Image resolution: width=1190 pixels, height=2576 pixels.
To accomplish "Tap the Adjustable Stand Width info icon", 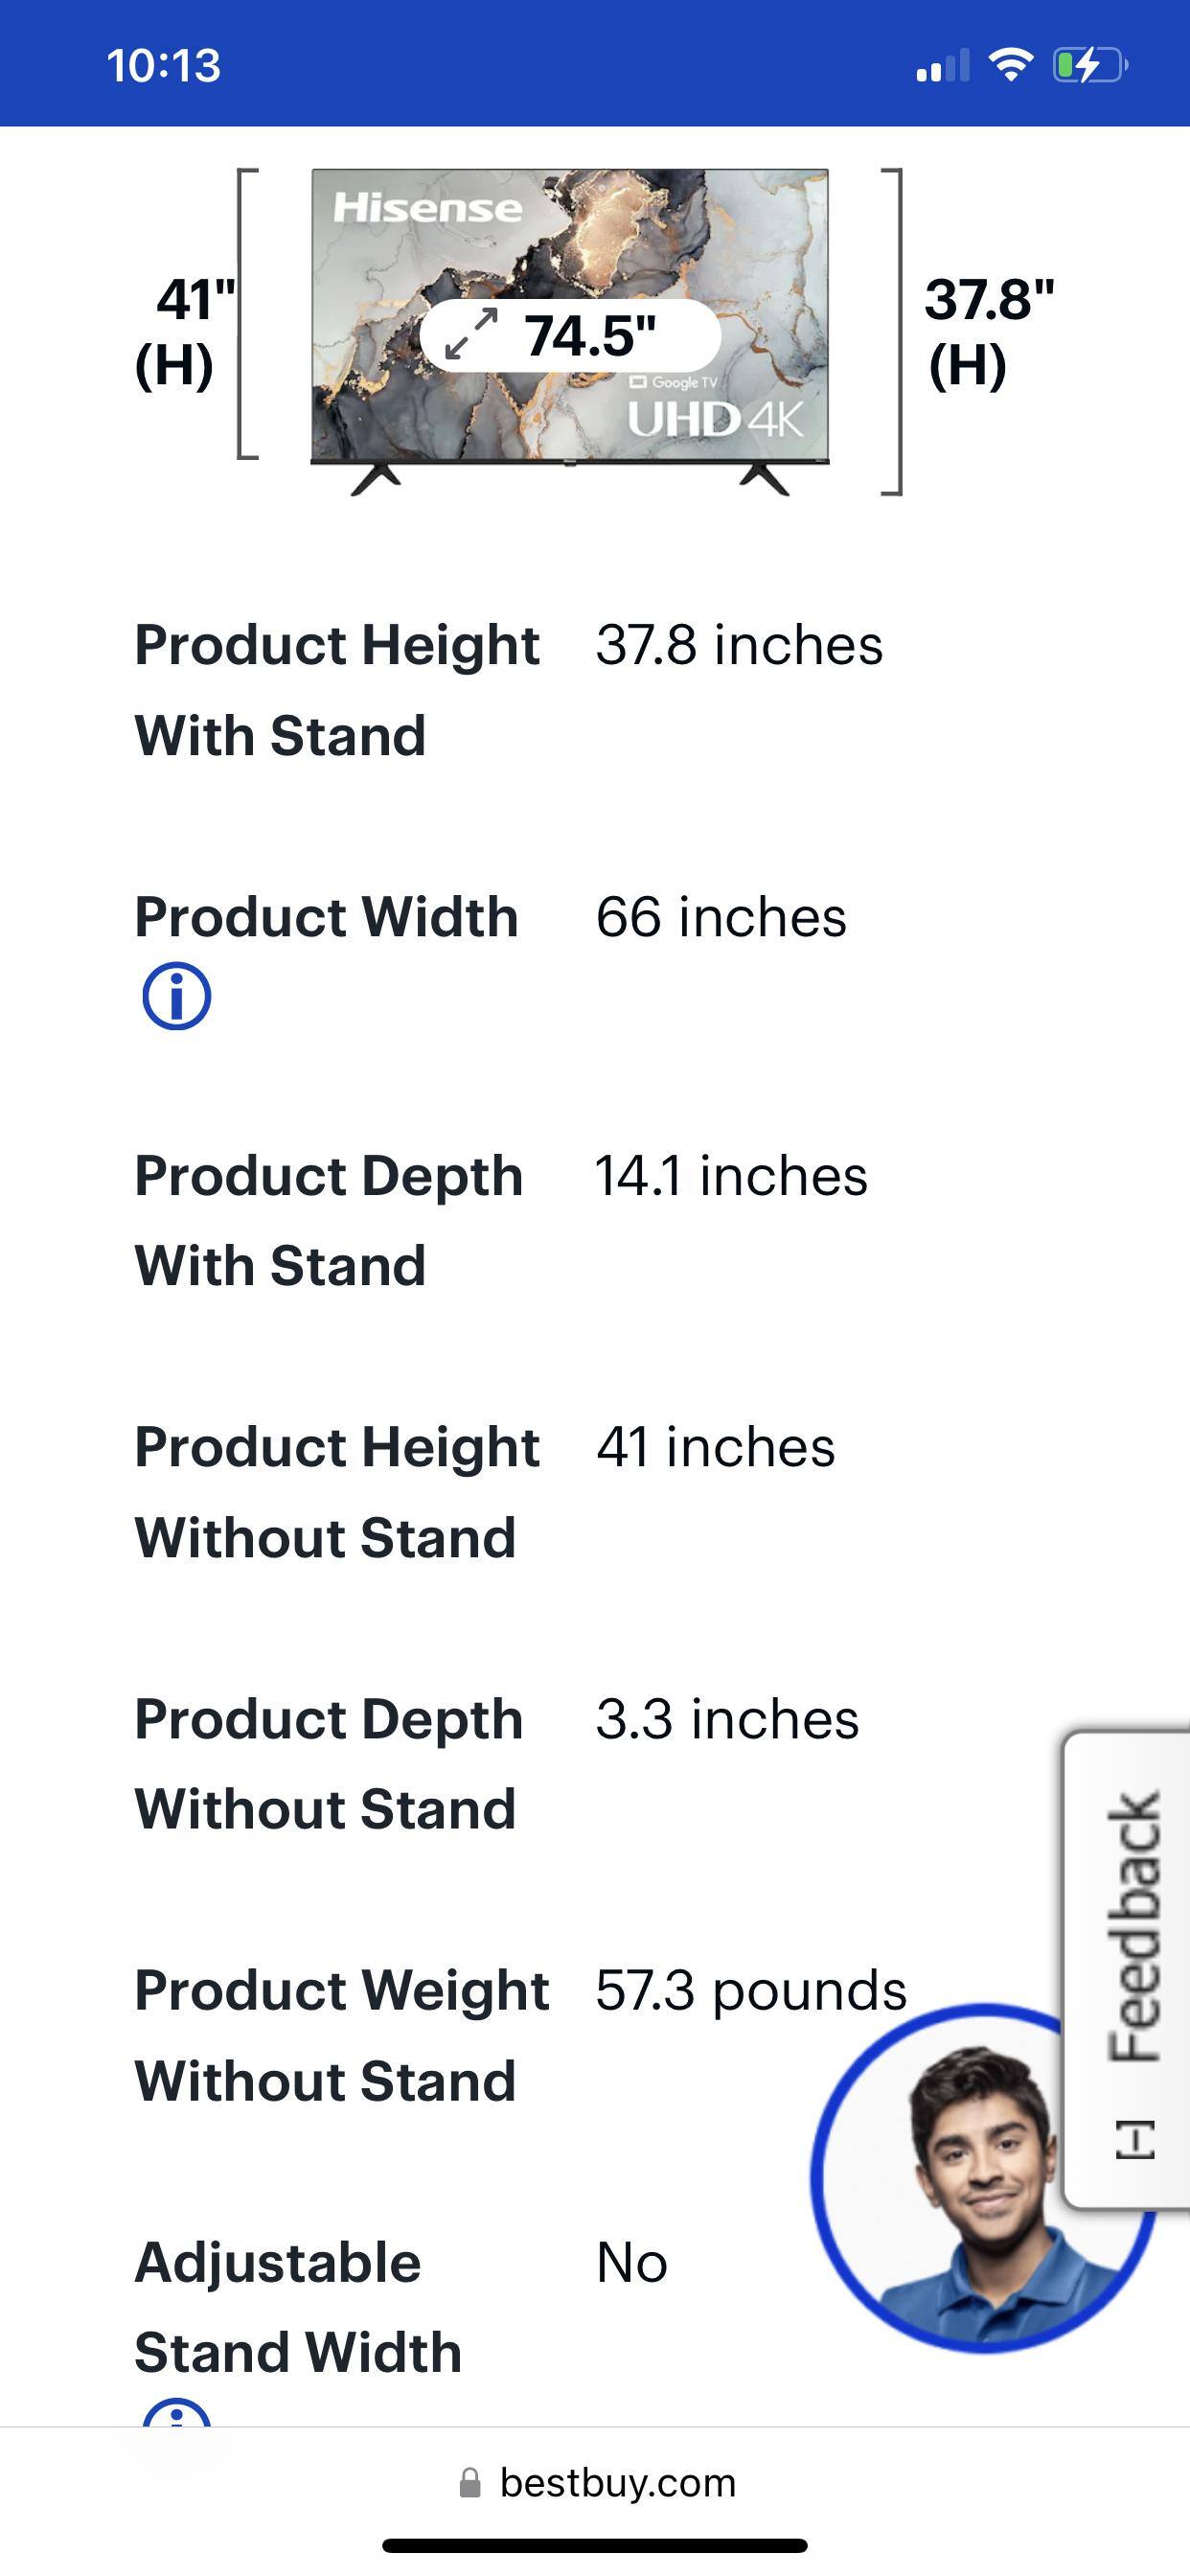I will (x=177, y=2416).
